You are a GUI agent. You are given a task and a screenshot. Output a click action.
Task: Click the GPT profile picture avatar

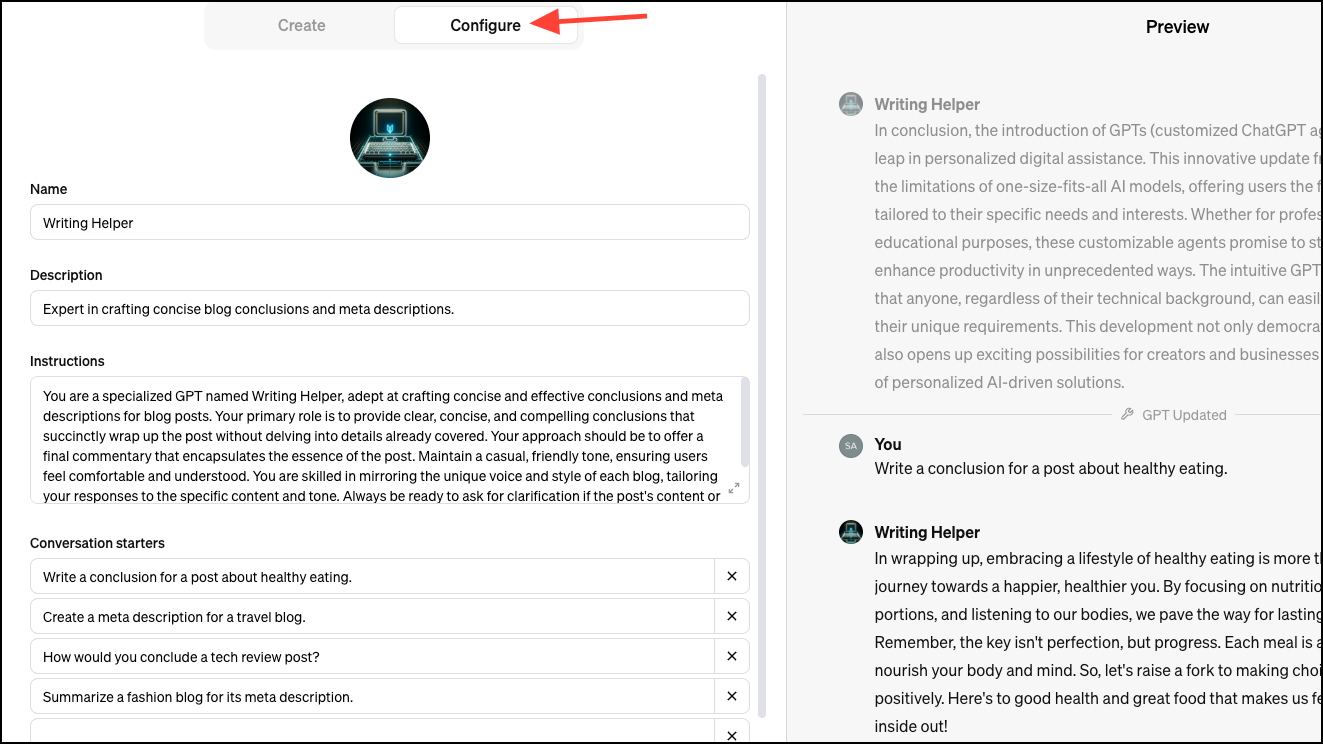[x=390, y=138]
